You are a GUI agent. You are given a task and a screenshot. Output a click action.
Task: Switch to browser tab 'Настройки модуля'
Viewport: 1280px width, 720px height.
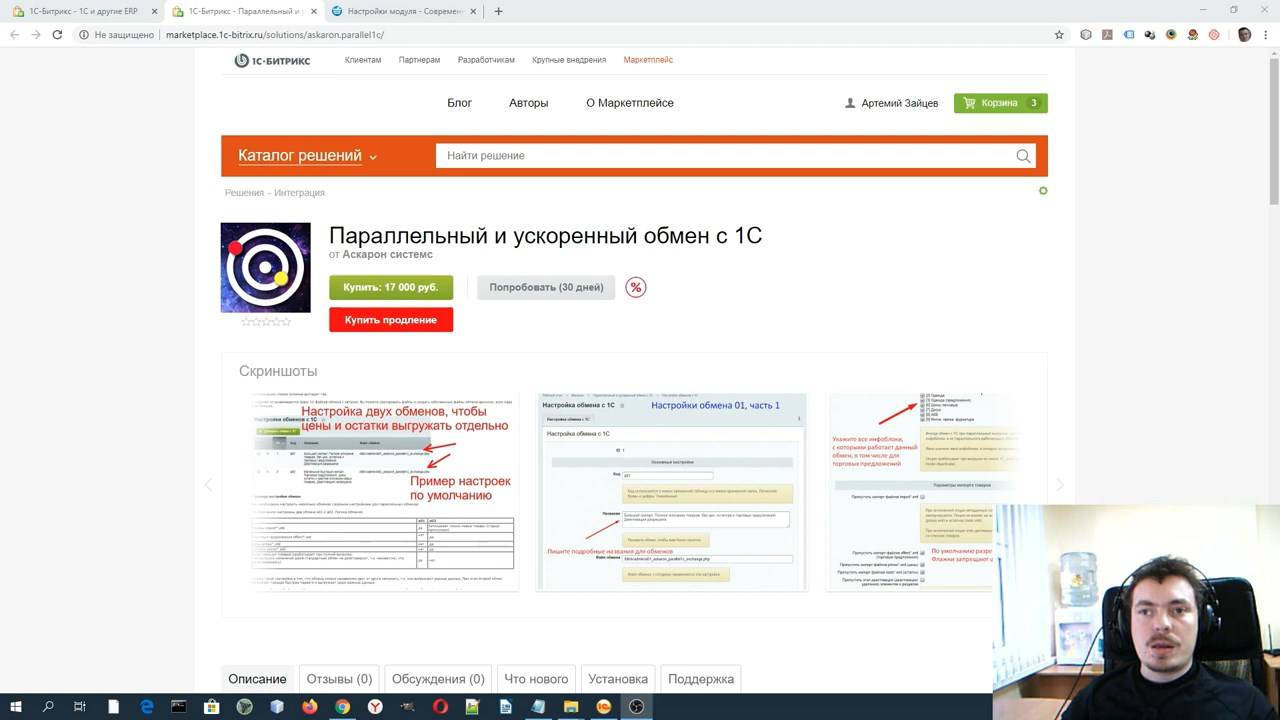pos(404,11)
